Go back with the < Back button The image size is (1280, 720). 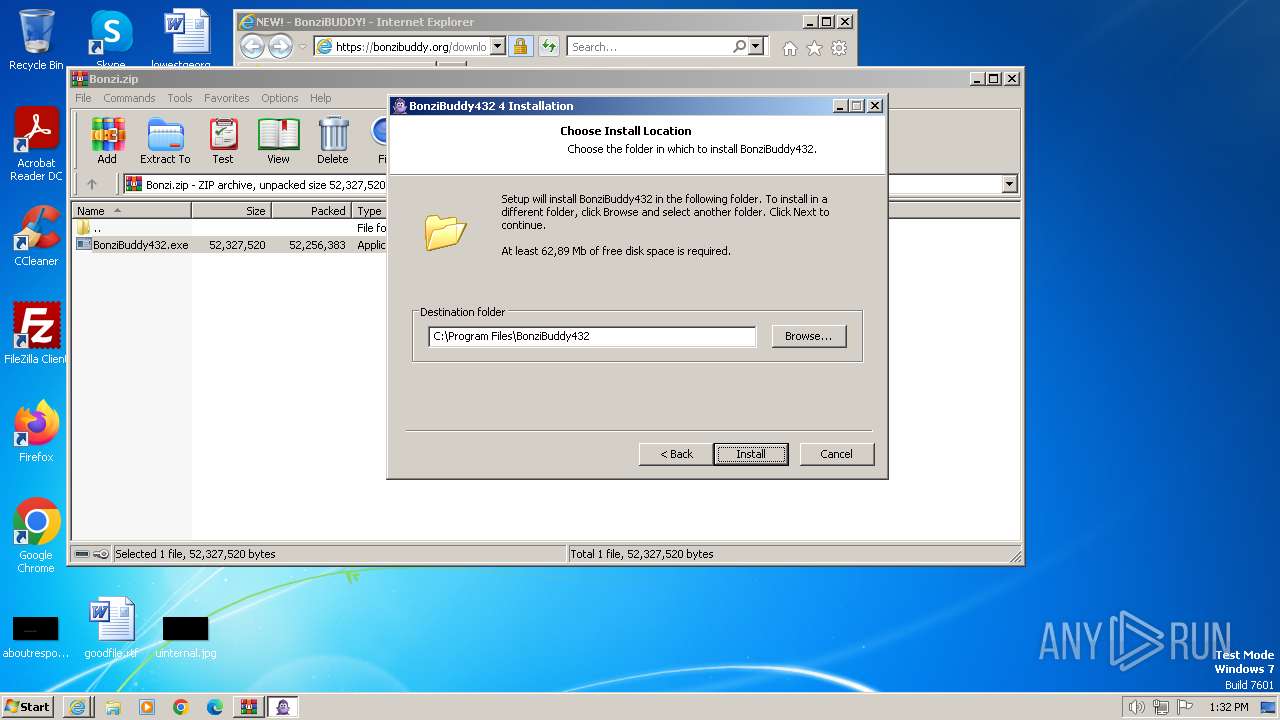[676, 454]
